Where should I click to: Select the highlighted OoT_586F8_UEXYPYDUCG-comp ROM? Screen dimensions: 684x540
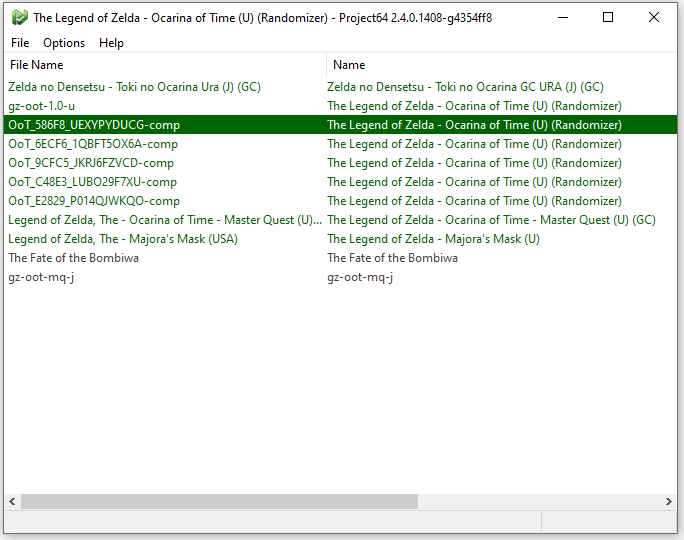click(x=91, y=125)
